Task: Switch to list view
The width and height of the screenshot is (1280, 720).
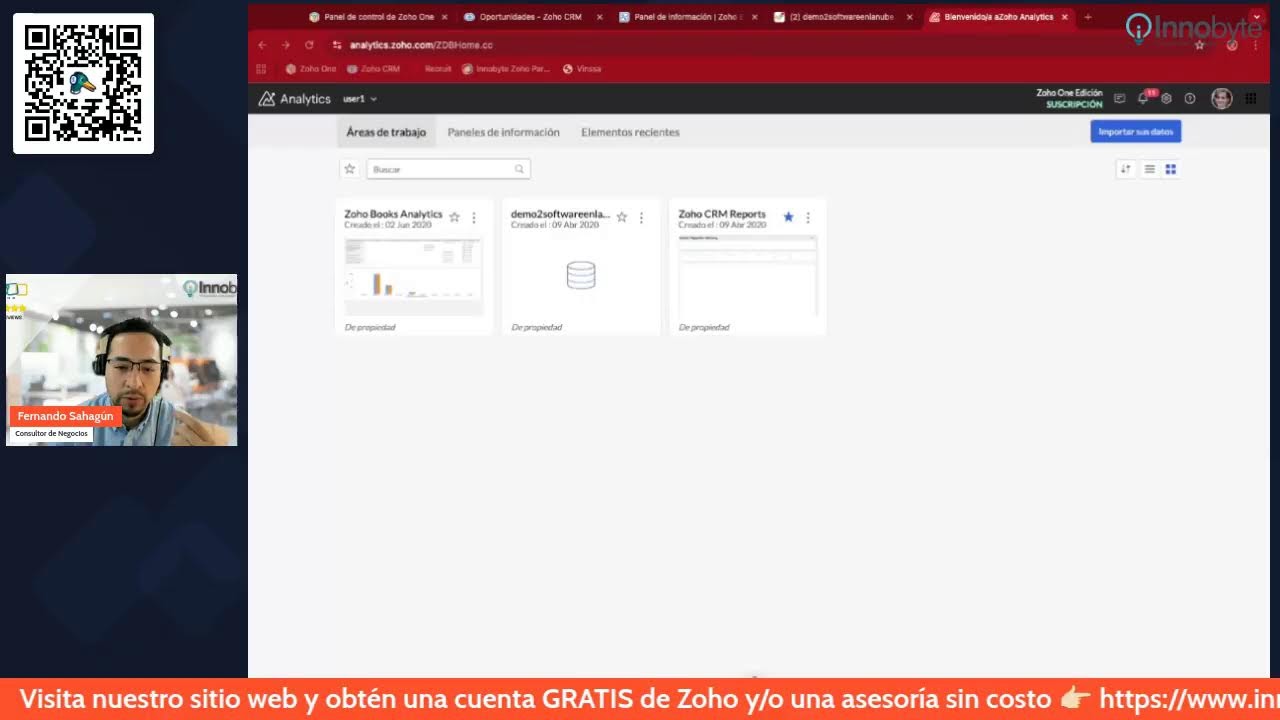Action: click(1150, 169)
